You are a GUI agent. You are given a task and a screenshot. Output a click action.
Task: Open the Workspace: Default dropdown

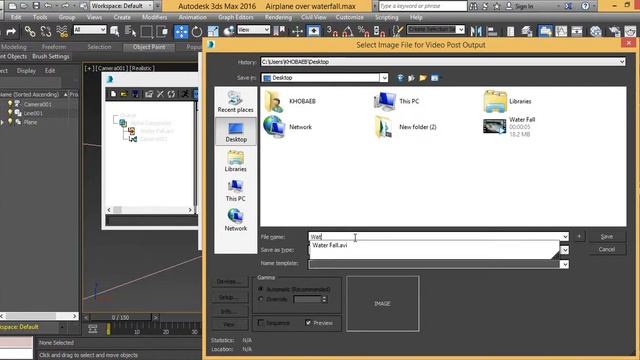(121, 6)
